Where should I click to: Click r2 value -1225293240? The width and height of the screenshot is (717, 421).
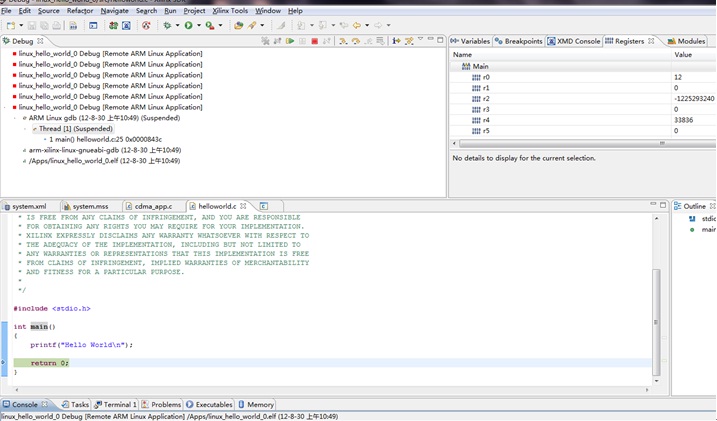pos(694,99)
